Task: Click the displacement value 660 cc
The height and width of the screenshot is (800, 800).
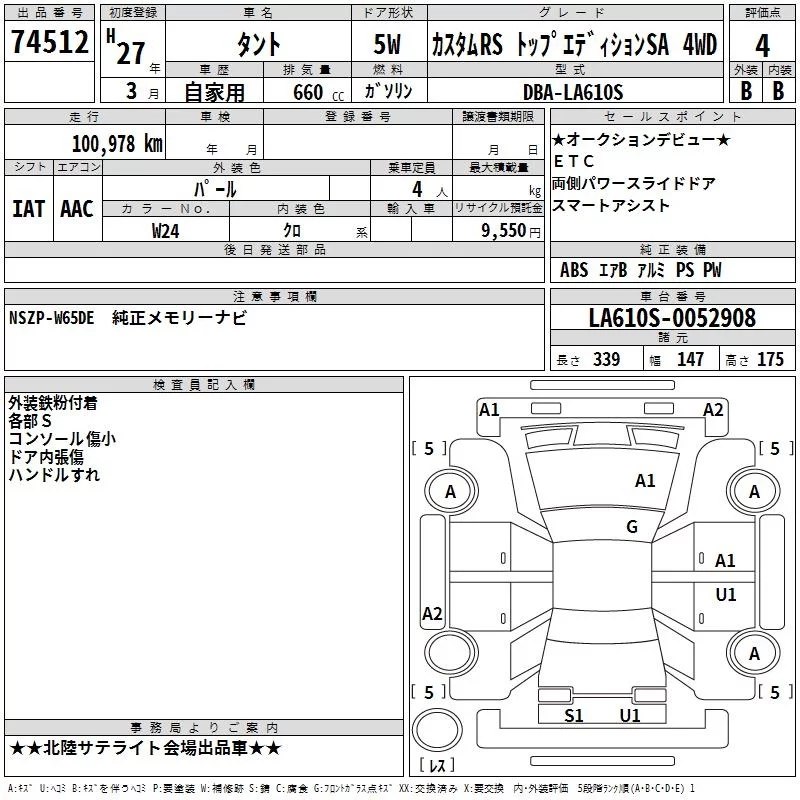Action: [318, 92]
